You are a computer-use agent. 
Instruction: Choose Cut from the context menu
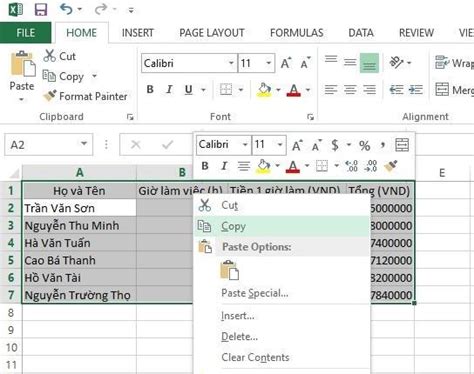[x=282, y=206]
